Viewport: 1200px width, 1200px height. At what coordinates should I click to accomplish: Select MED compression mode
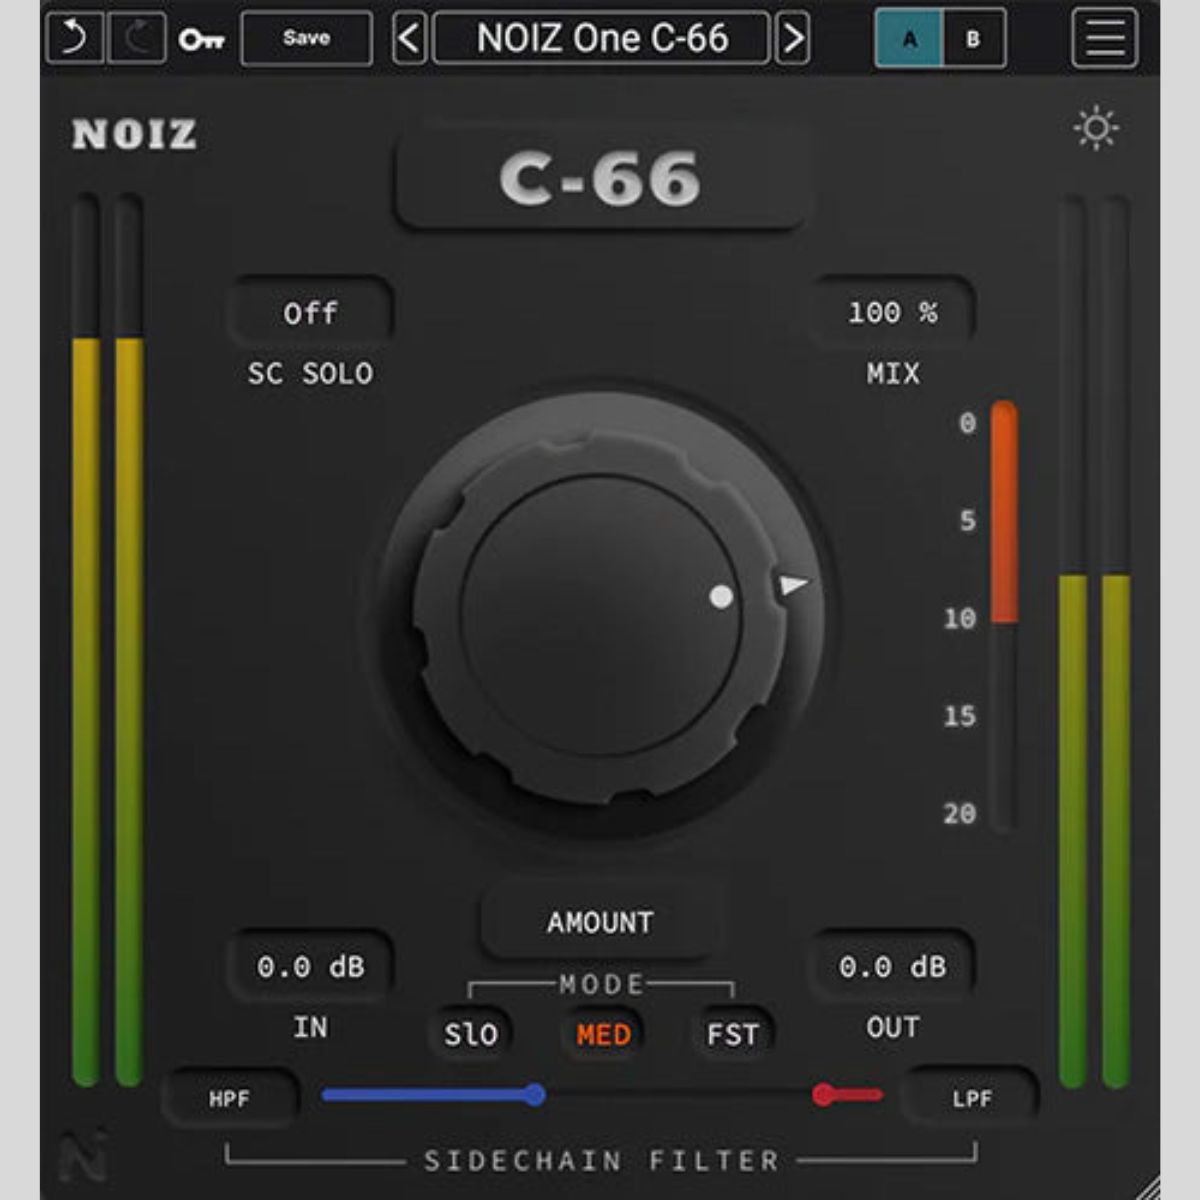604,1034
